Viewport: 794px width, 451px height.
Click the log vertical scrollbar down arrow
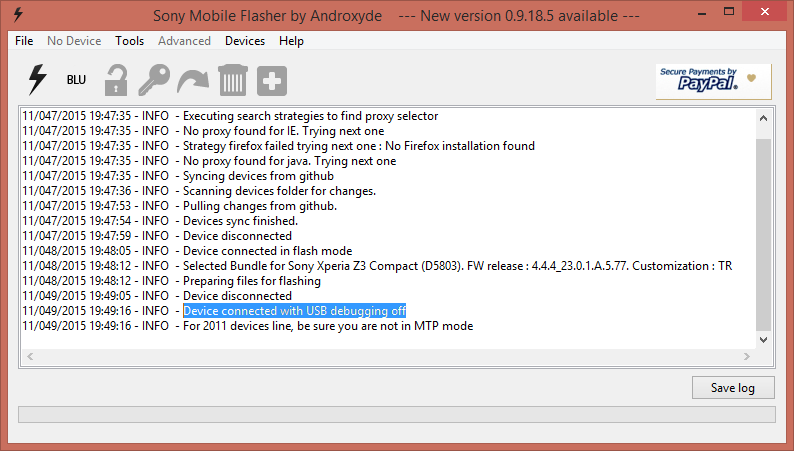click(763, 340)
